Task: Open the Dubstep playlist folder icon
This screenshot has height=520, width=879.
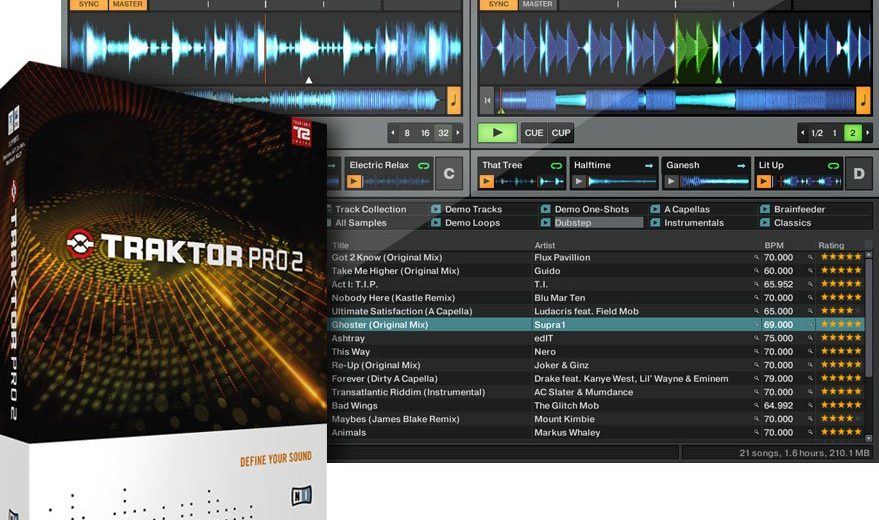Action: pyautogui.click(x=546, y=223)
